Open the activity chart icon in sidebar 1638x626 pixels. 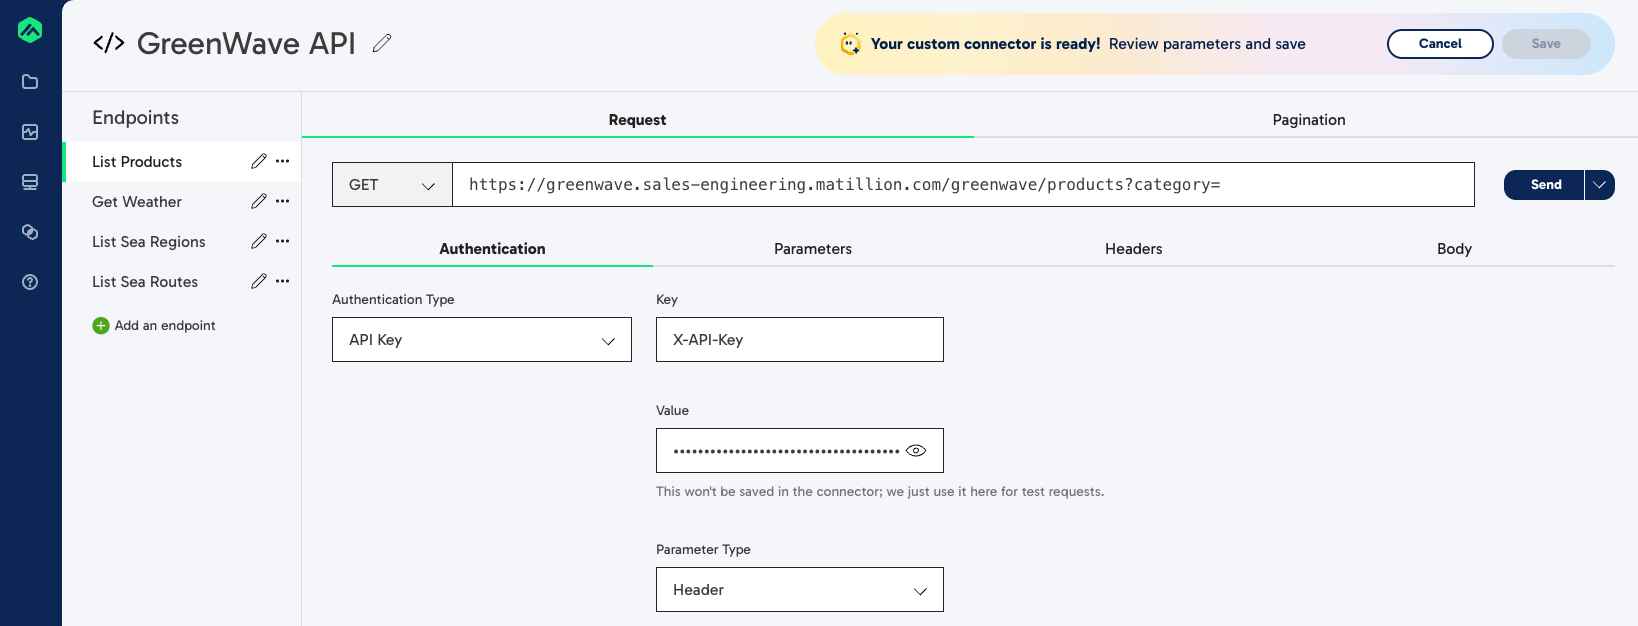30,132
